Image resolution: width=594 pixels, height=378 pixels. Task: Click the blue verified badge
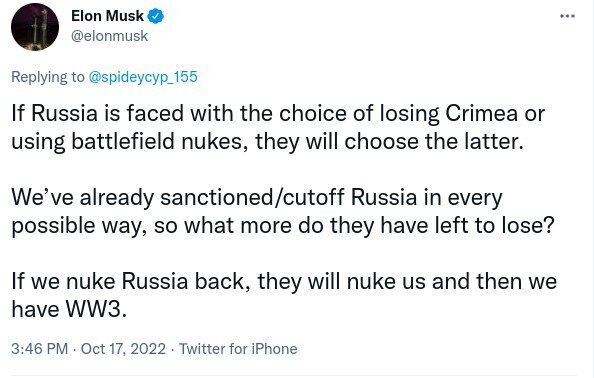(156, 16)
